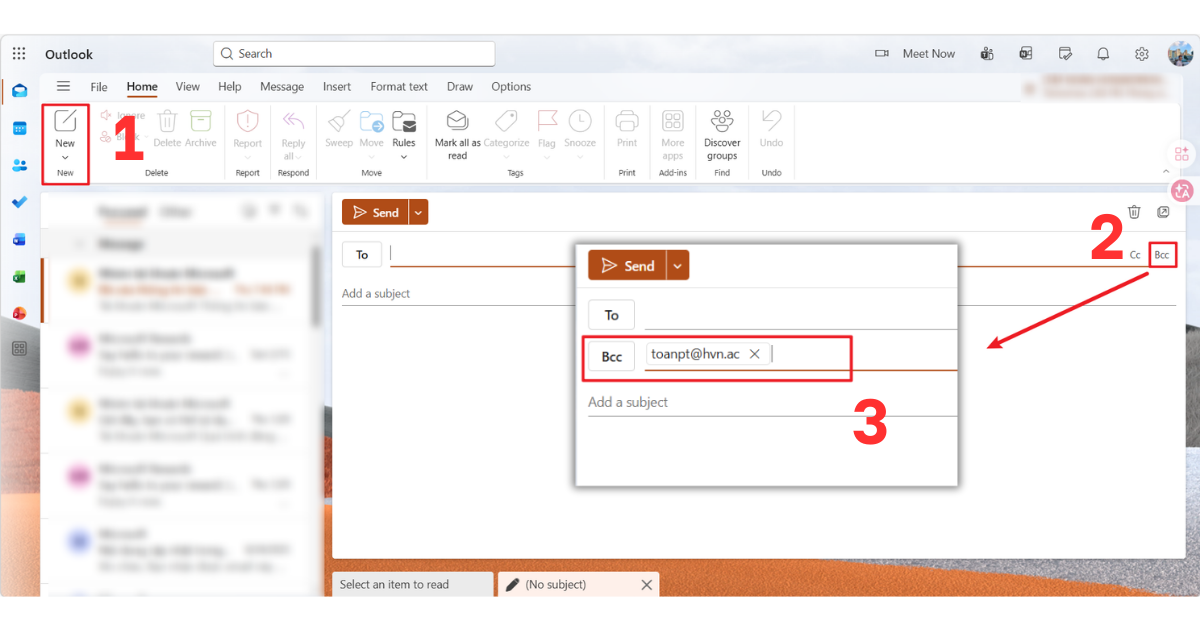Discard the draft with the trash icon
This screenshot has height=630, width=1200.
click(x=1135, y=211)
